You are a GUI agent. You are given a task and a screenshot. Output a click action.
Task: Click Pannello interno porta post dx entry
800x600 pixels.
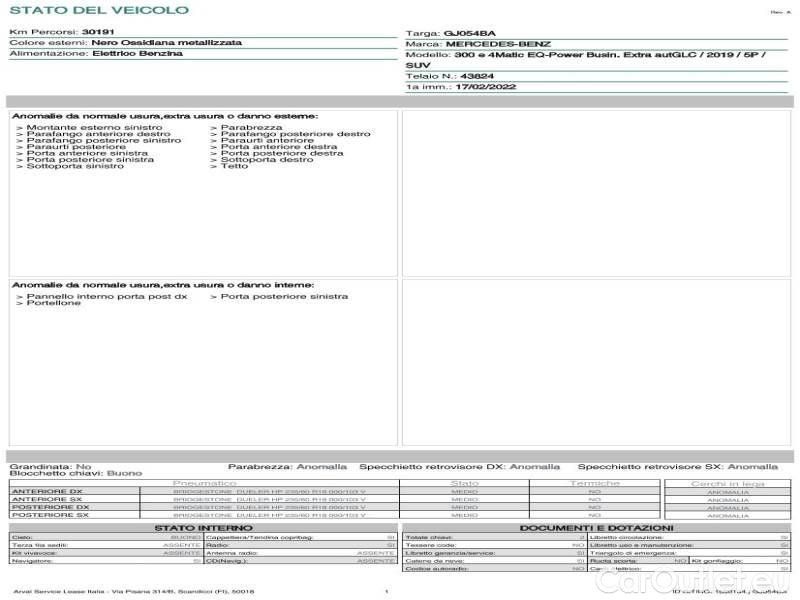pyautogui.click(x=102, y=296)
